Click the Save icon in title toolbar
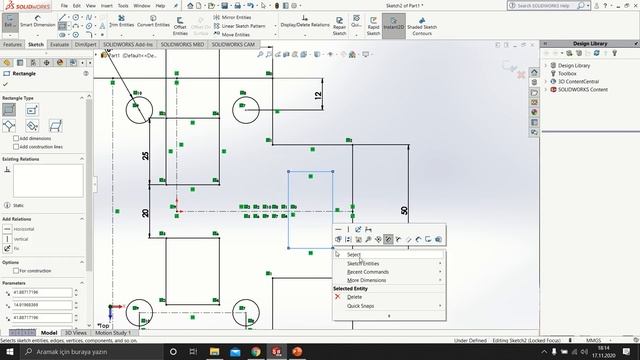This screenshot has height=360, width=640. point(224,6)
